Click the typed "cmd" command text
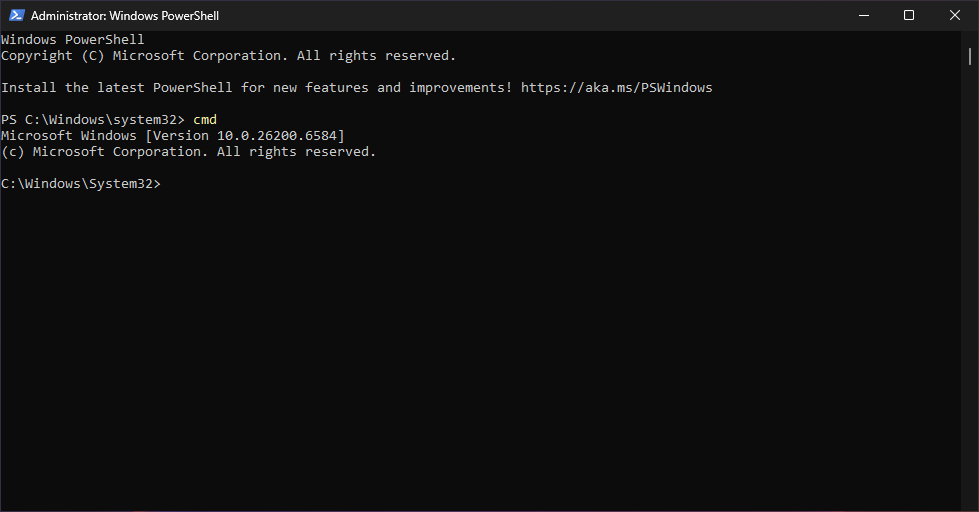This screenshot has width=979, height=512. (x=205, y=120)
